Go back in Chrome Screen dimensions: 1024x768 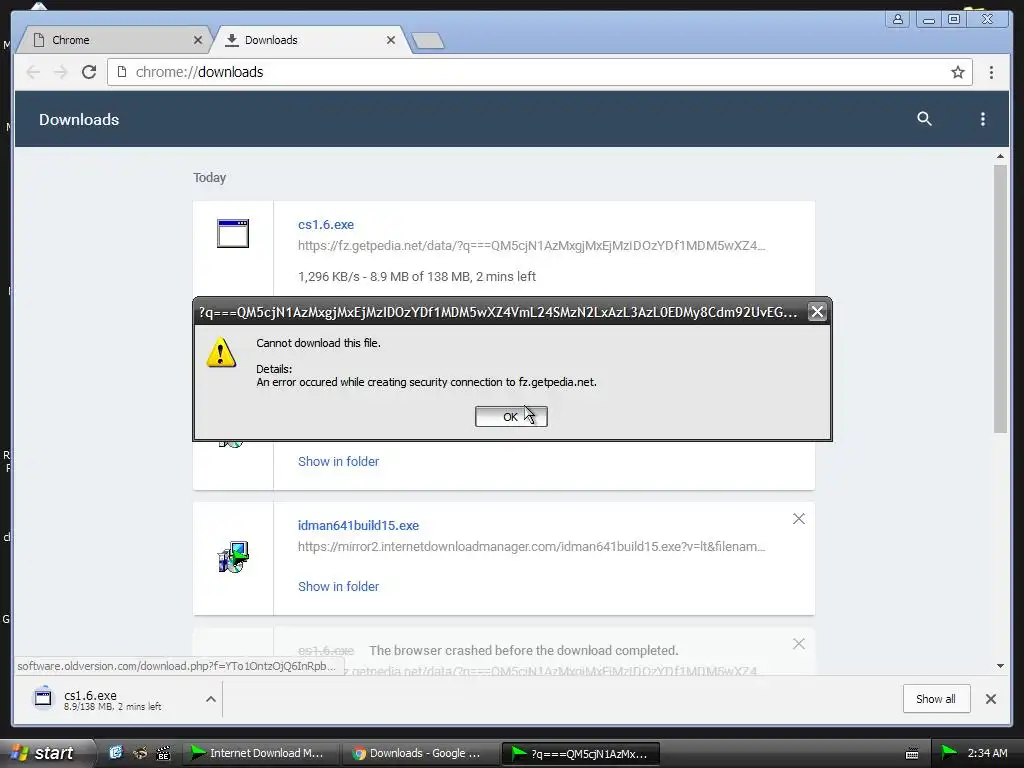coord(33,72)
